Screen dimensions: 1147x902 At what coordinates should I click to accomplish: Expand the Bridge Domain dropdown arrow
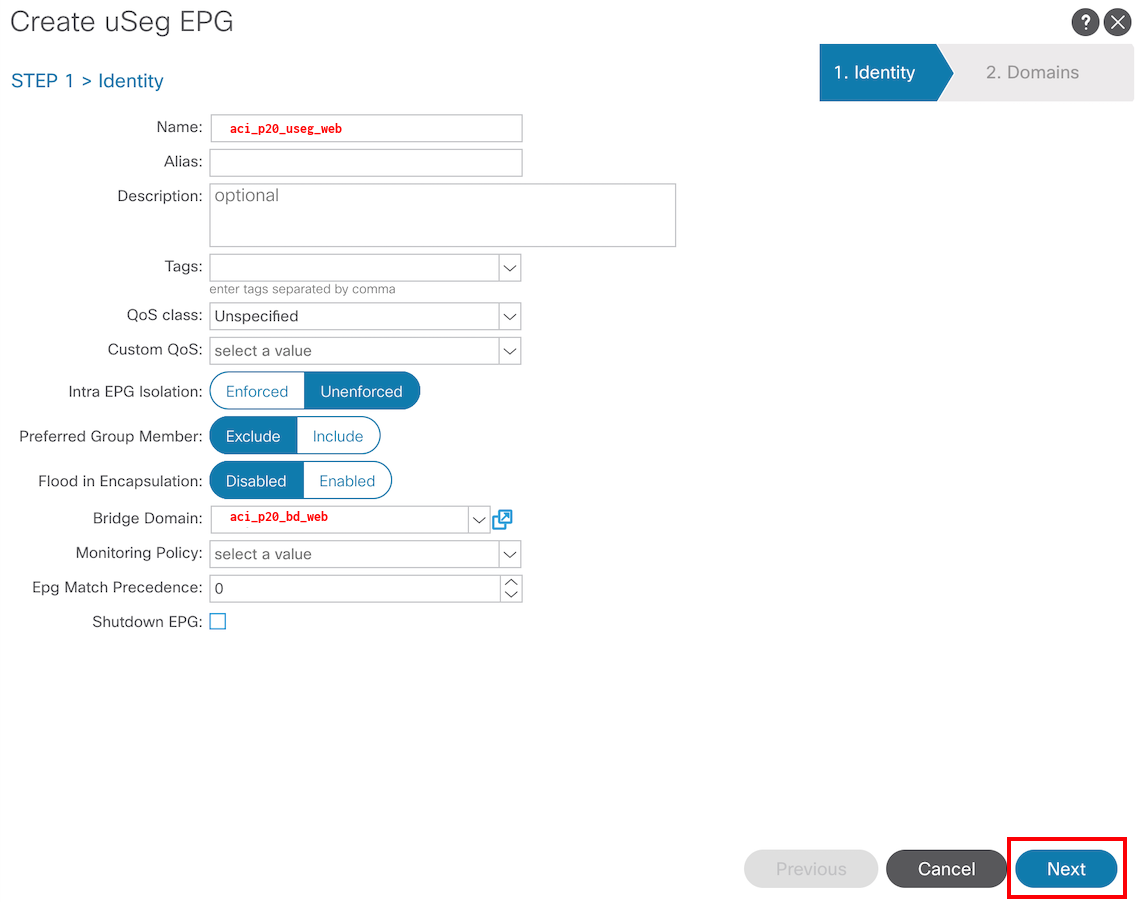pyautogui.click(x=479, y=520)
